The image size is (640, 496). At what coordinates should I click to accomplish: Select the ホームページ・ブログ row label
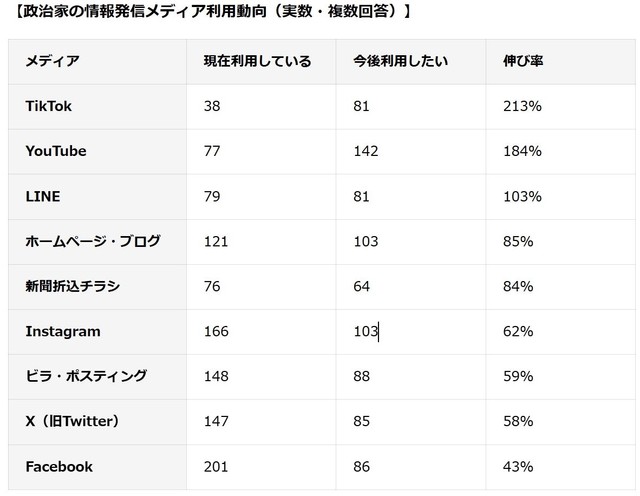coord(92,241)
